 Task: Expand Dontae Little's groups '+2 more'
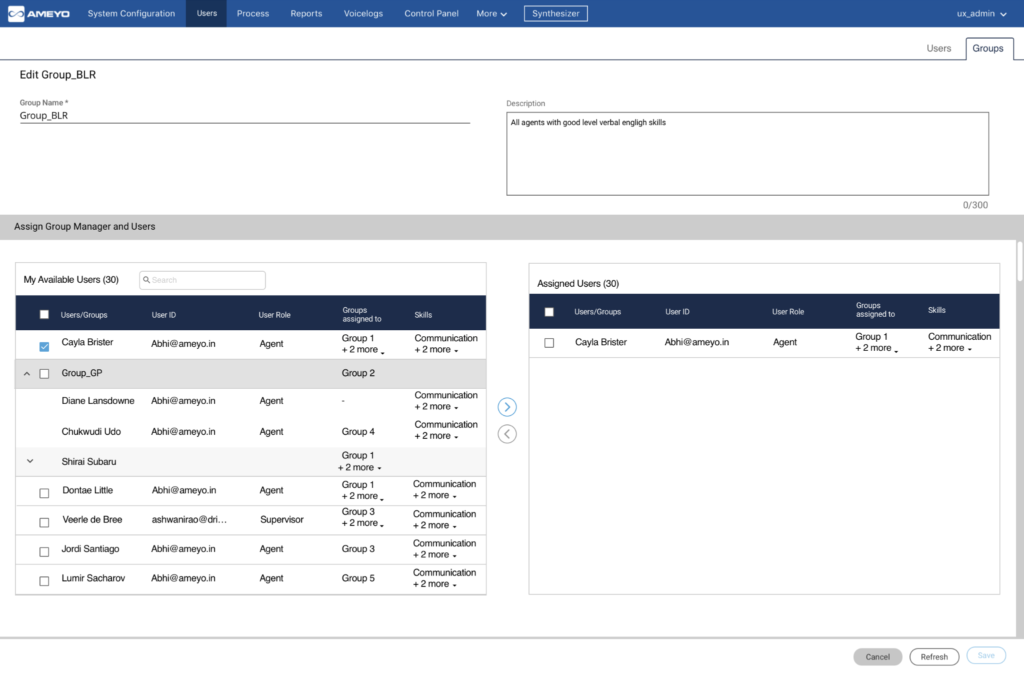(x=362, y=496)
